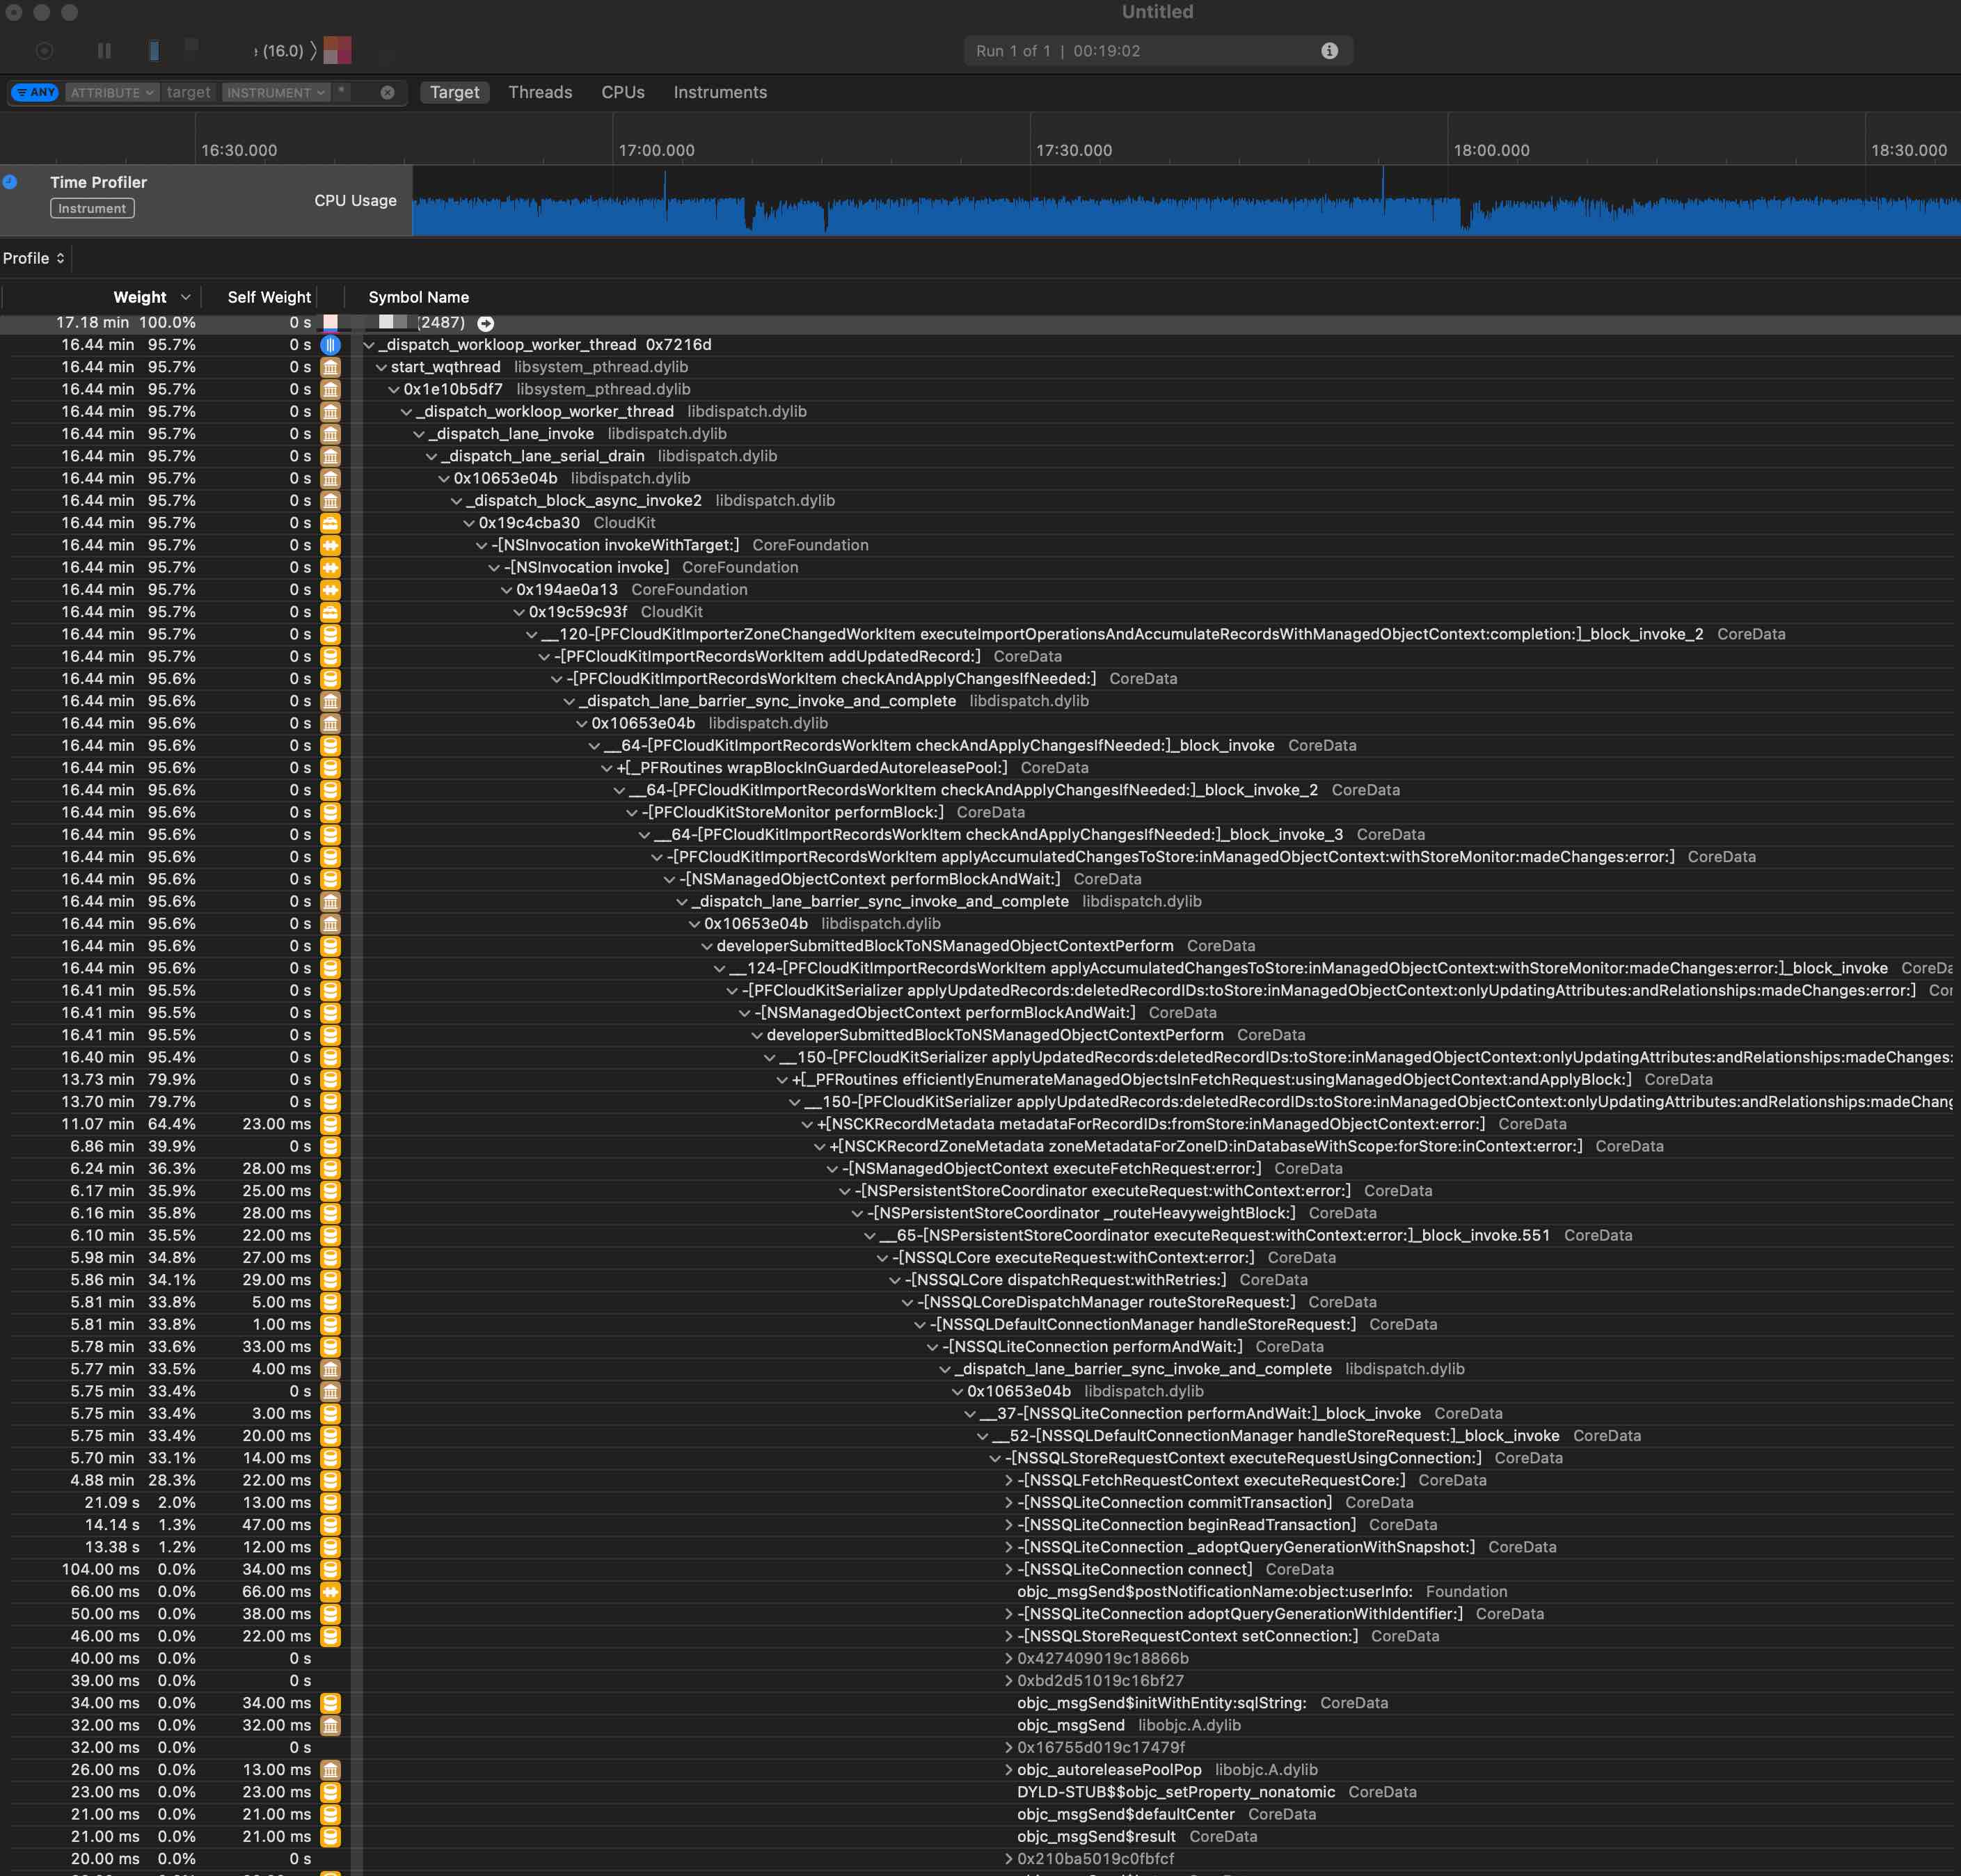Clear the track filter field
1961x1876 pixels.
tap(387, 92)
